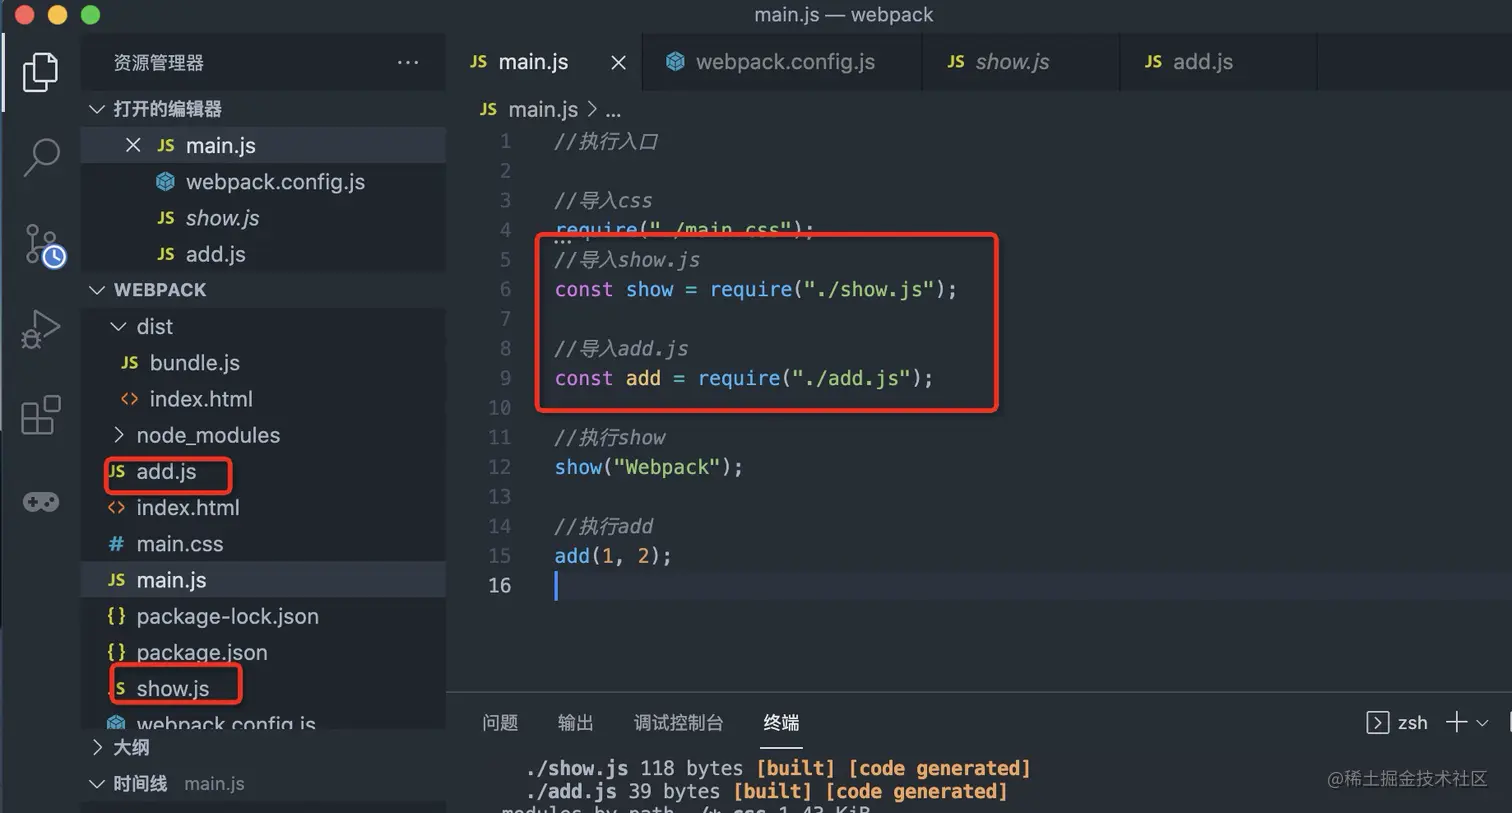The image size is (1512, 813).
Task: Click the green macOS fullscreen button
Action: 90,15
